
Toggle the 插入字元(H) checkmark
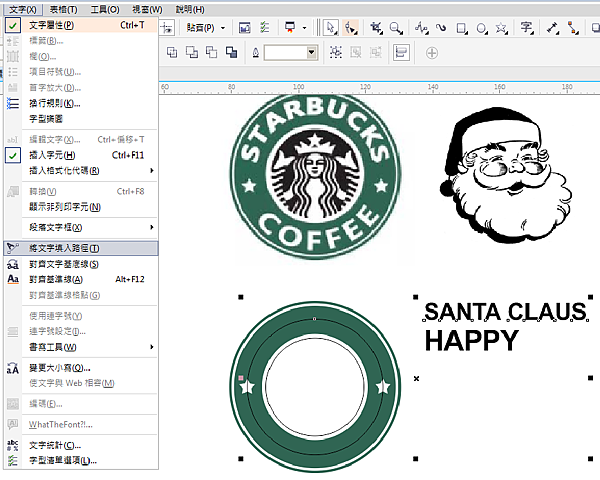tap(13, 155)
